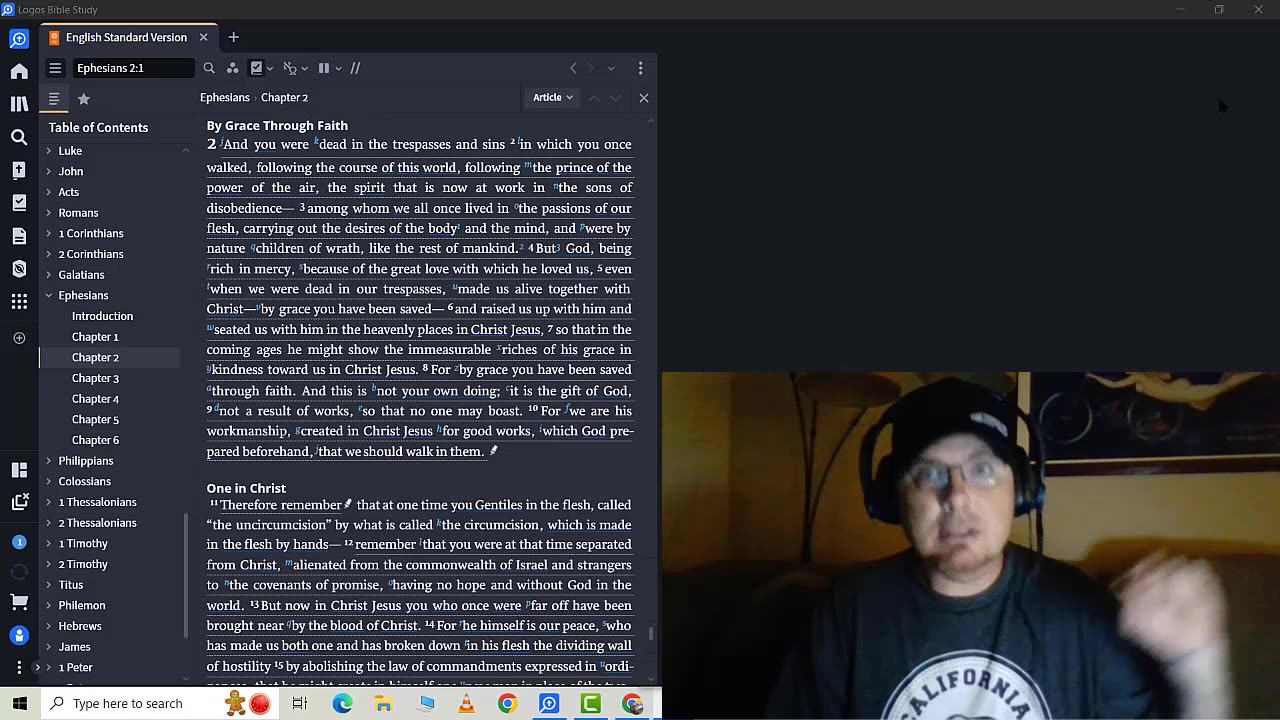The width and height of the screenshot is (1280, 720).
Task: Click the Logos command box icon at top
Action: (19, 39)
